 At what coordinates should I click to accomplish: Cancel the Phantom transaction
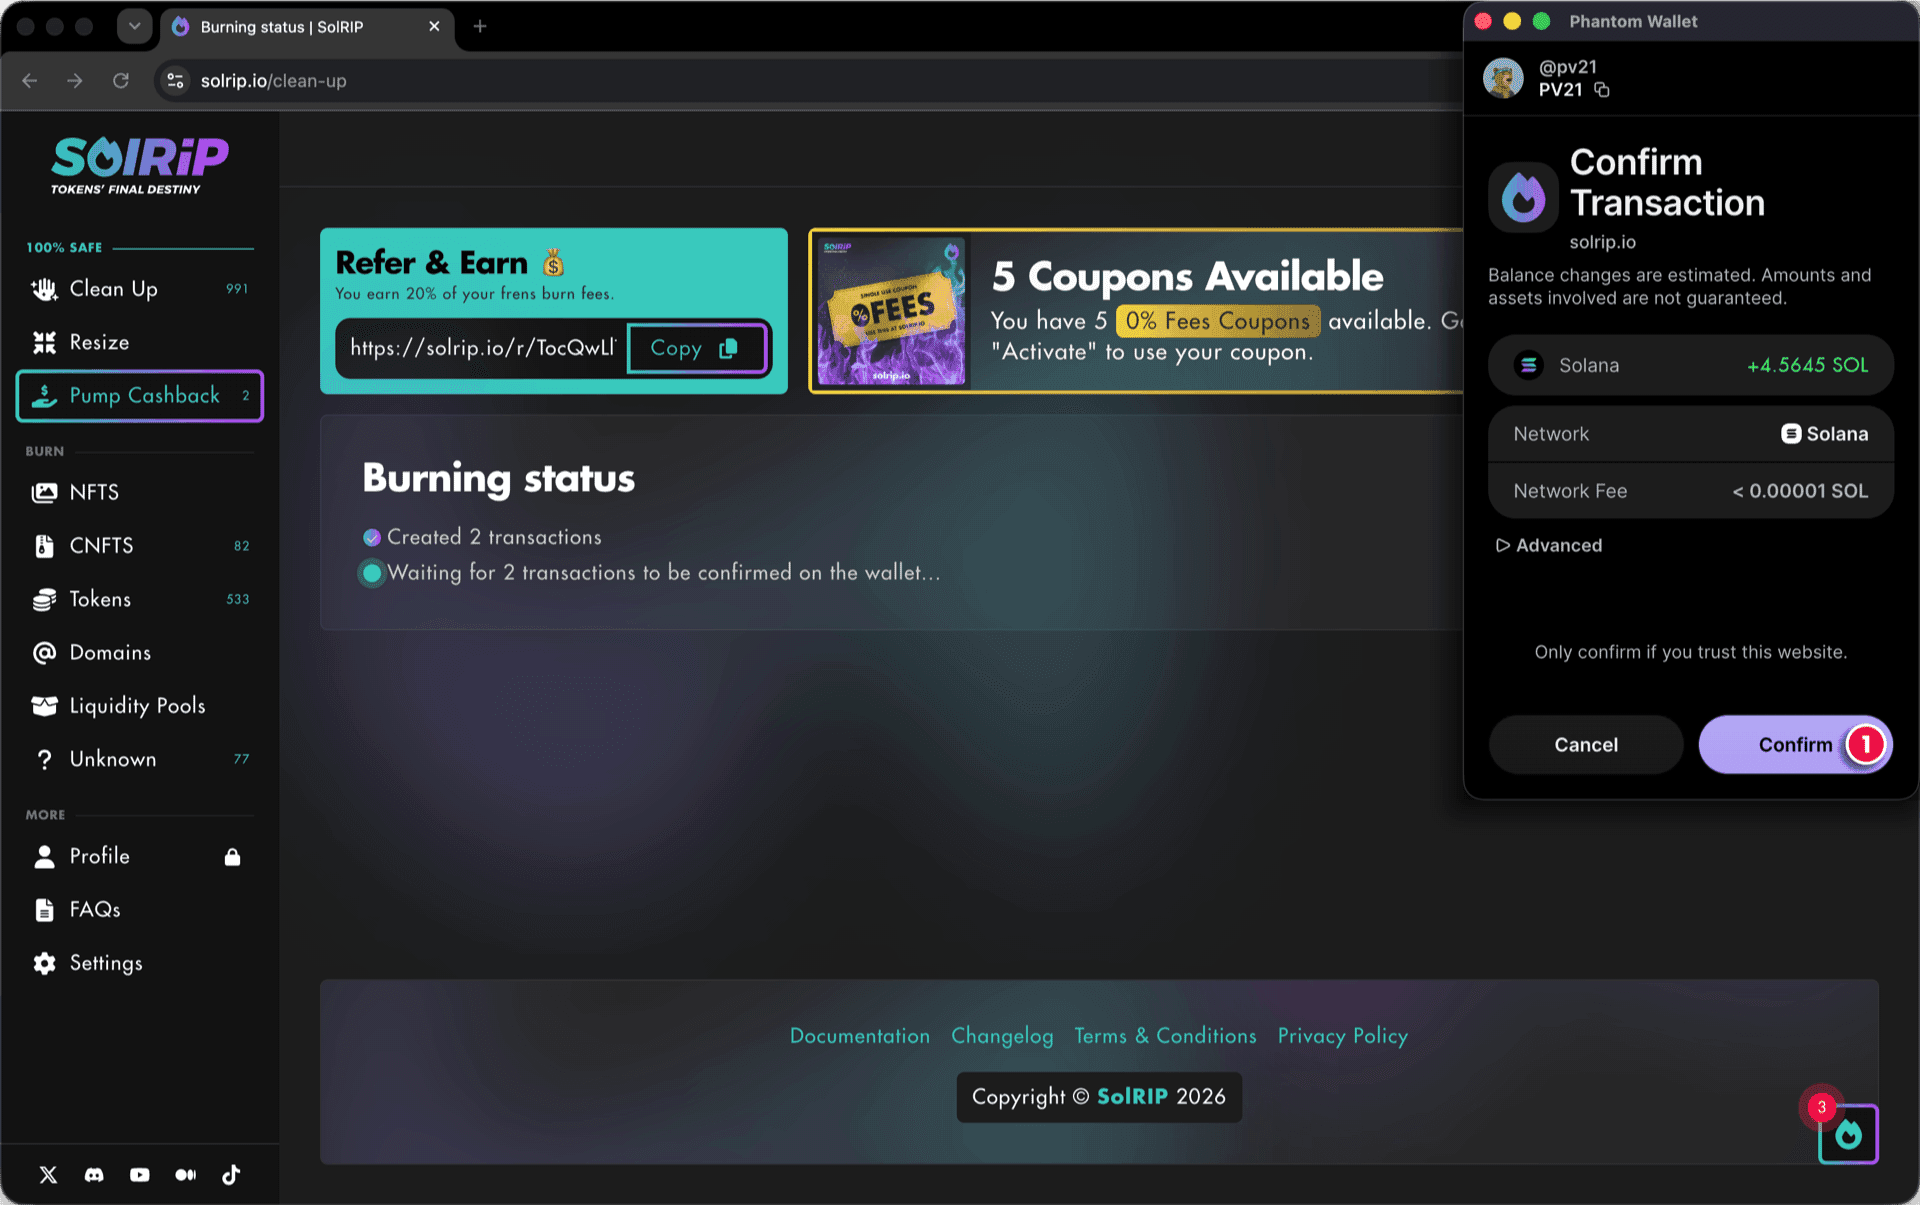(x=1586, y=745)
